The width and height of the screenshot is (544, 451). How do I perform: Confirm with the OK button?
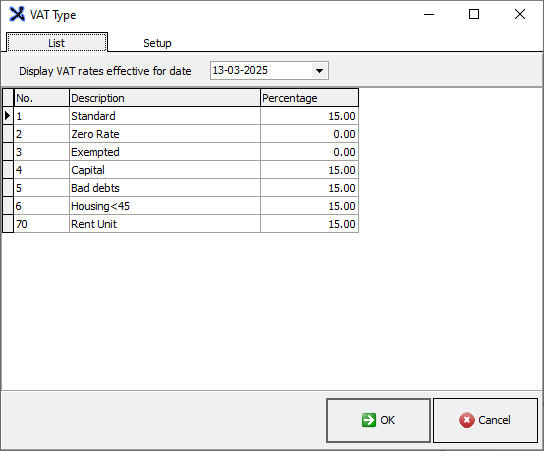379,420
